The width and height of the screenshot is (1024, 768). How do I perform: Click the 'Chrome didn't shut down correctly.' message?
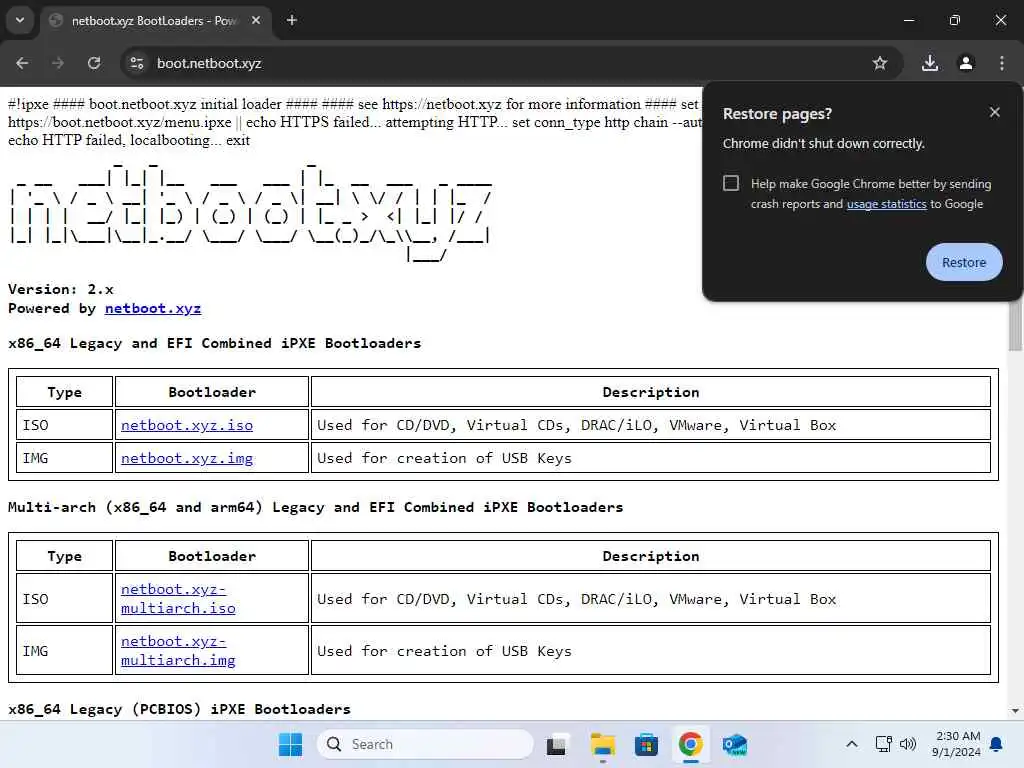tap(824, 144)
